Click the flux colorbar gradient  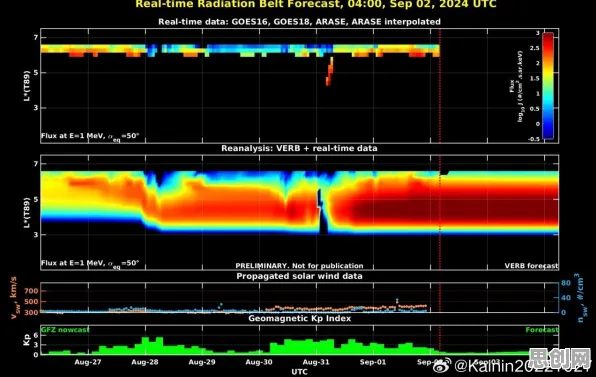(x=548, y=86)
